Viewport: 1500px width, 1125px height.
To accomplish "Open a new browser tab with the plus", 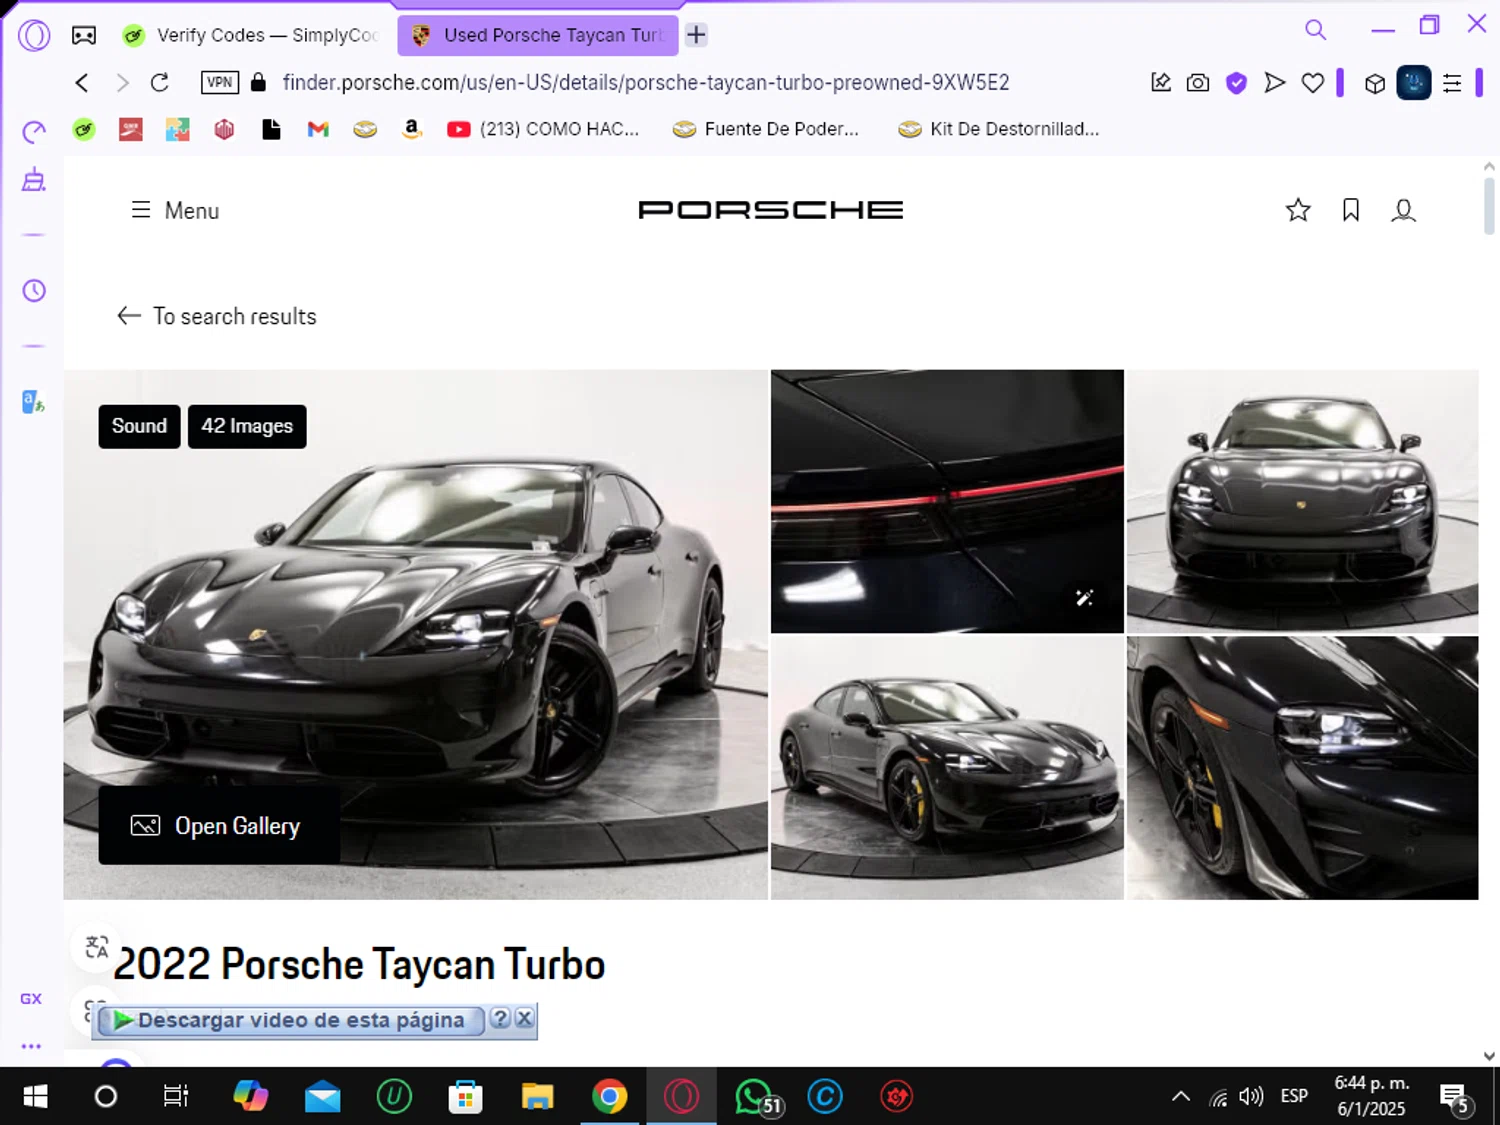I will (x=696, y=35).
